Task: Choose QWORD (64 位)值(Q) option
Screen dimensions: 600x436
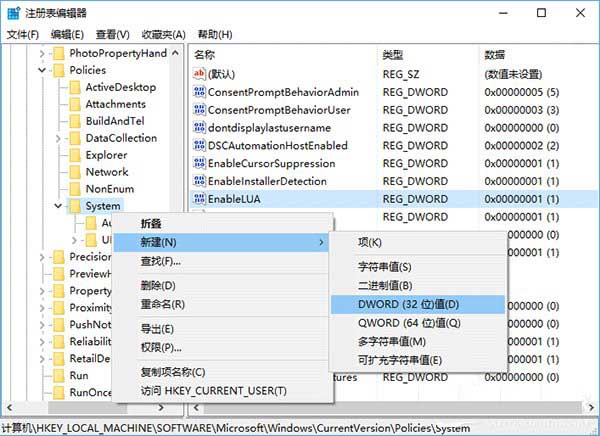Action: tap(409, 322)
